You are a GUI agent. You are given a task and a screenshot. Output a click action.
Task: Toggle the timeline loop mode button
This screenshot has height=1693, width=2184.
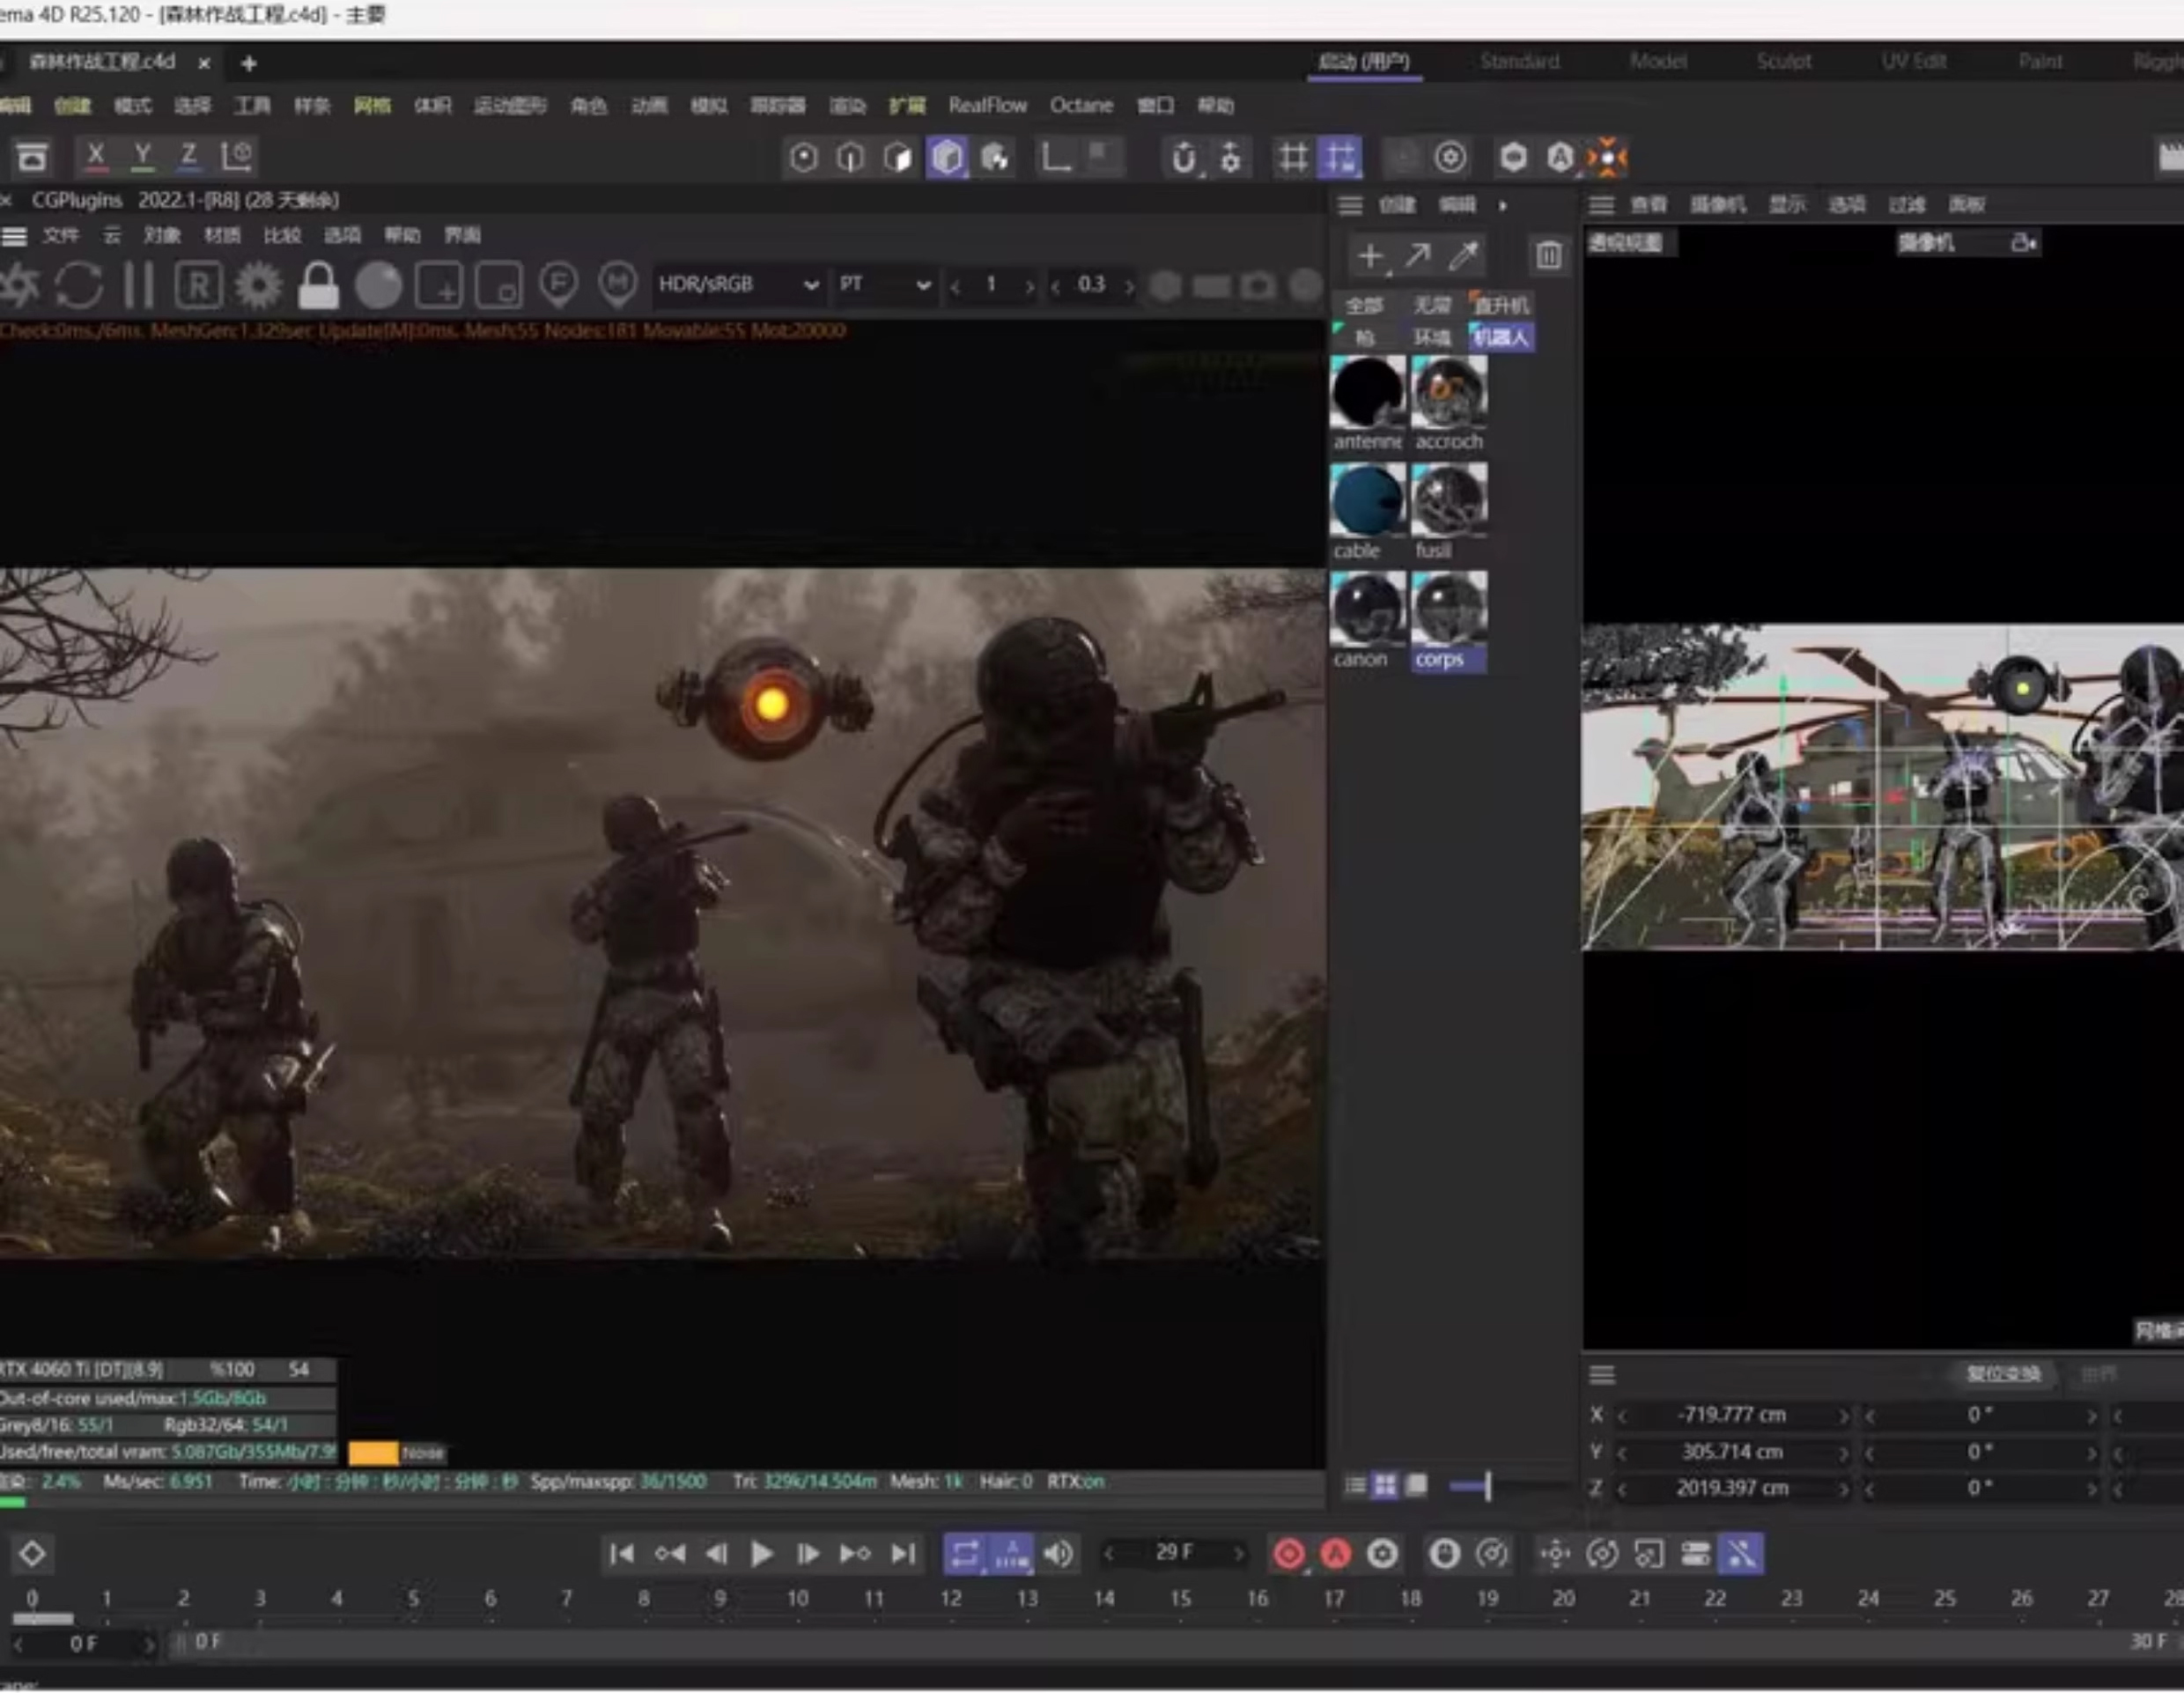click(965, 1554)
